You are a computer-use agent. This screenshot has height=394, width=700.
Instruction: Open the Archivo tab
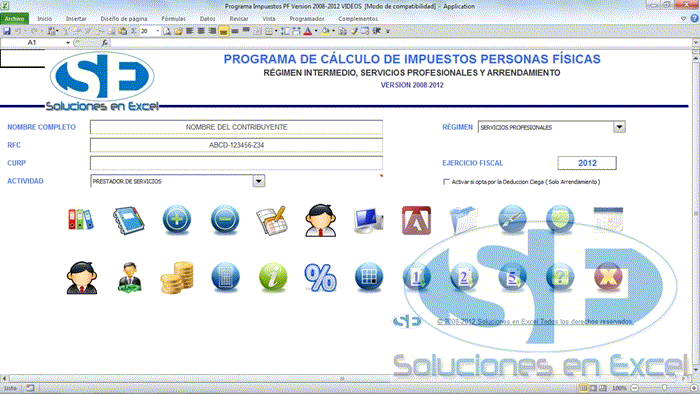coord(14,19)
